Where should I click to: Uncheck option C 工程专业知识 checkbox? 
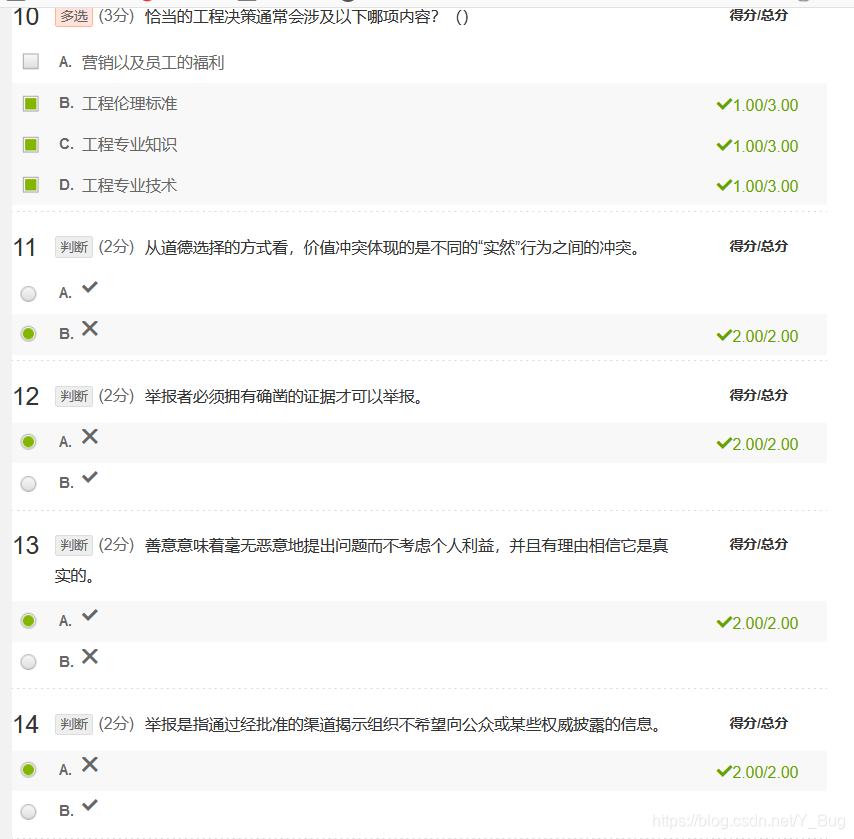click(30, 144)
